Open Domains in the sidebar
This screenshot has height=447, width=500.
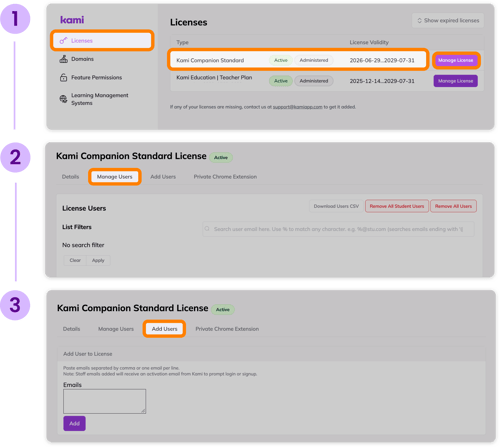tap(82, 59)
